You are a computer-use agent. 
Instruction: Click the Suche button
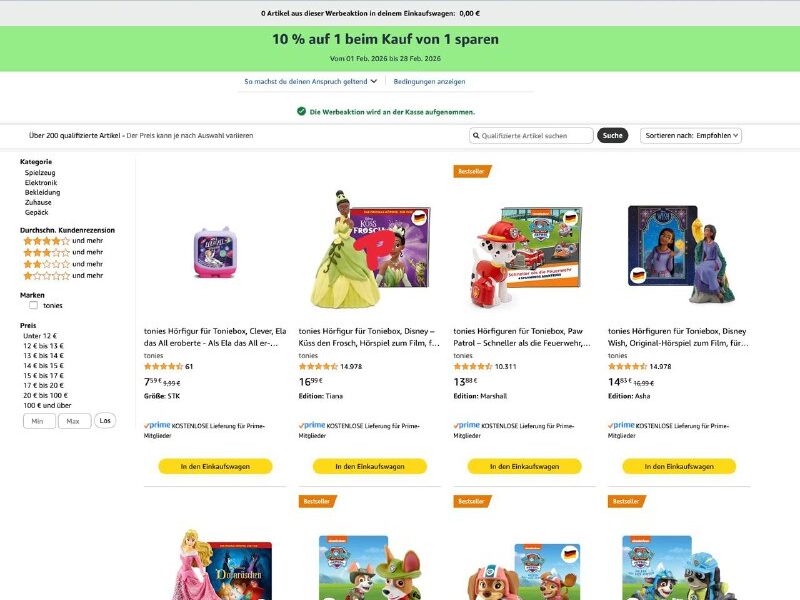point(612,136)
